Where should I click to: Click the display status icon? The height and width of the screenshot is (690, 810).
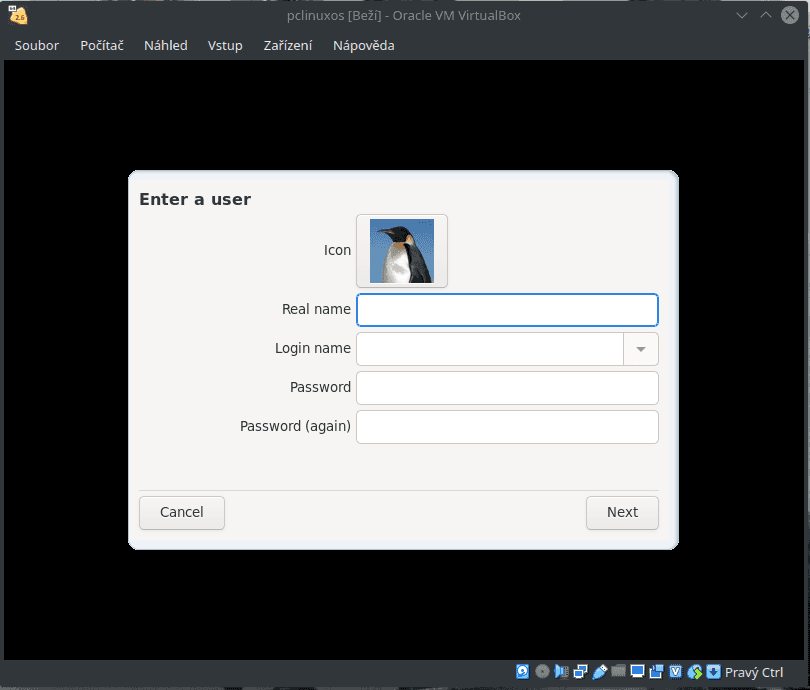637,671
